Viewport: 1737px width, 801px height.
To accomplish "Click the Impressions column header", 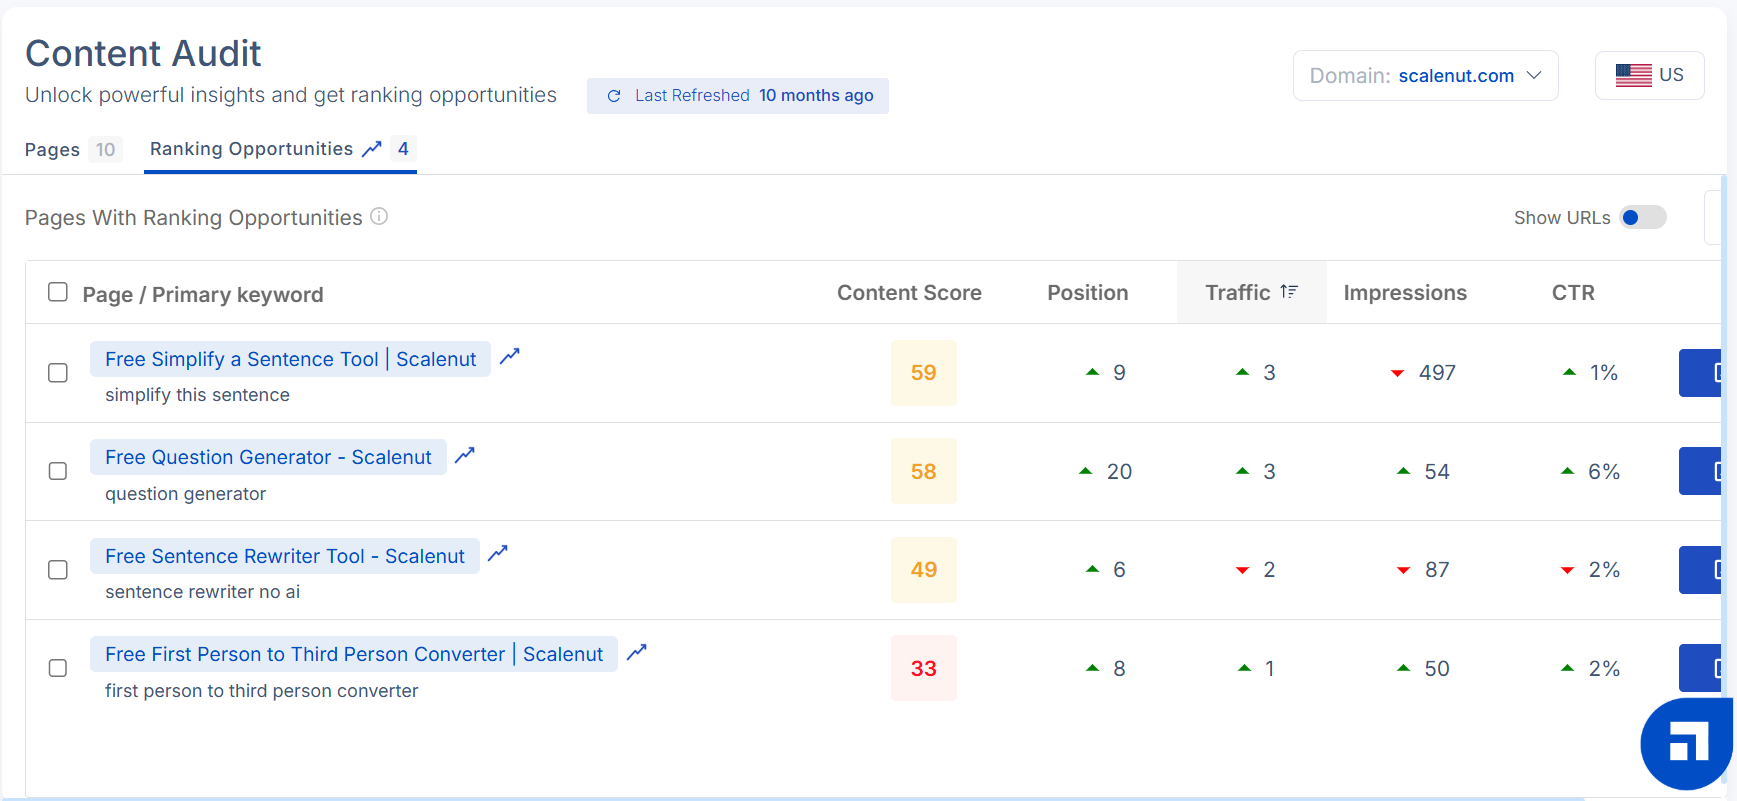I will (x=1405, y=293).
